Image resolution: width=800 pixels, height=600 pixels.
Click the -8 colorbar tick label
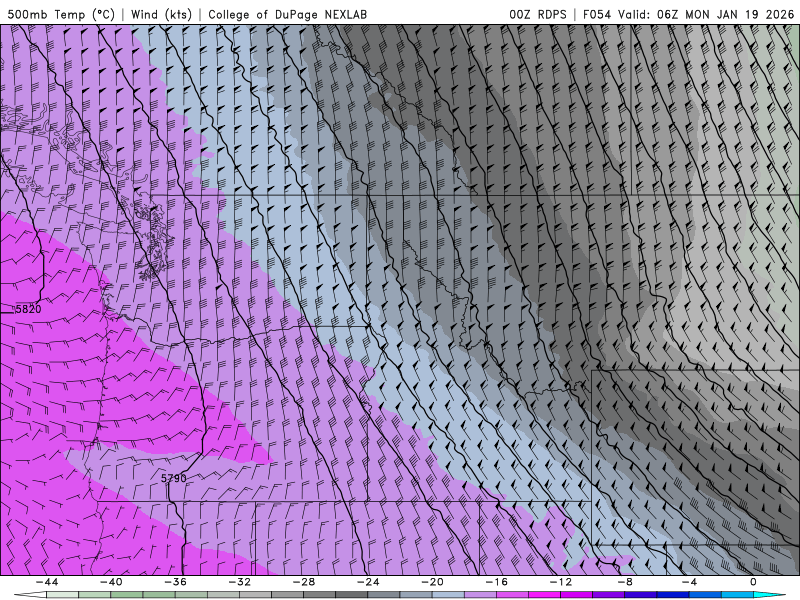(626, 582)
